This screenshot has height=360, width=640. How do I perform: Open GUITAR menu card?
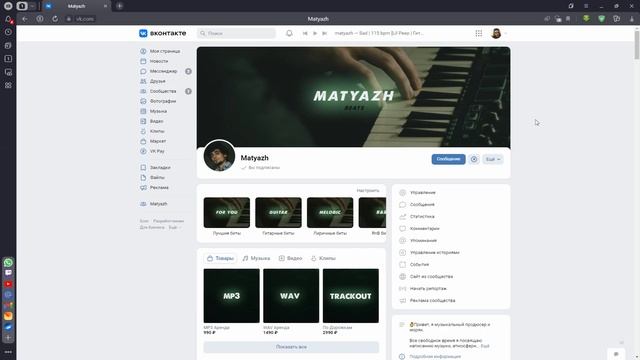tap(278, 213)
